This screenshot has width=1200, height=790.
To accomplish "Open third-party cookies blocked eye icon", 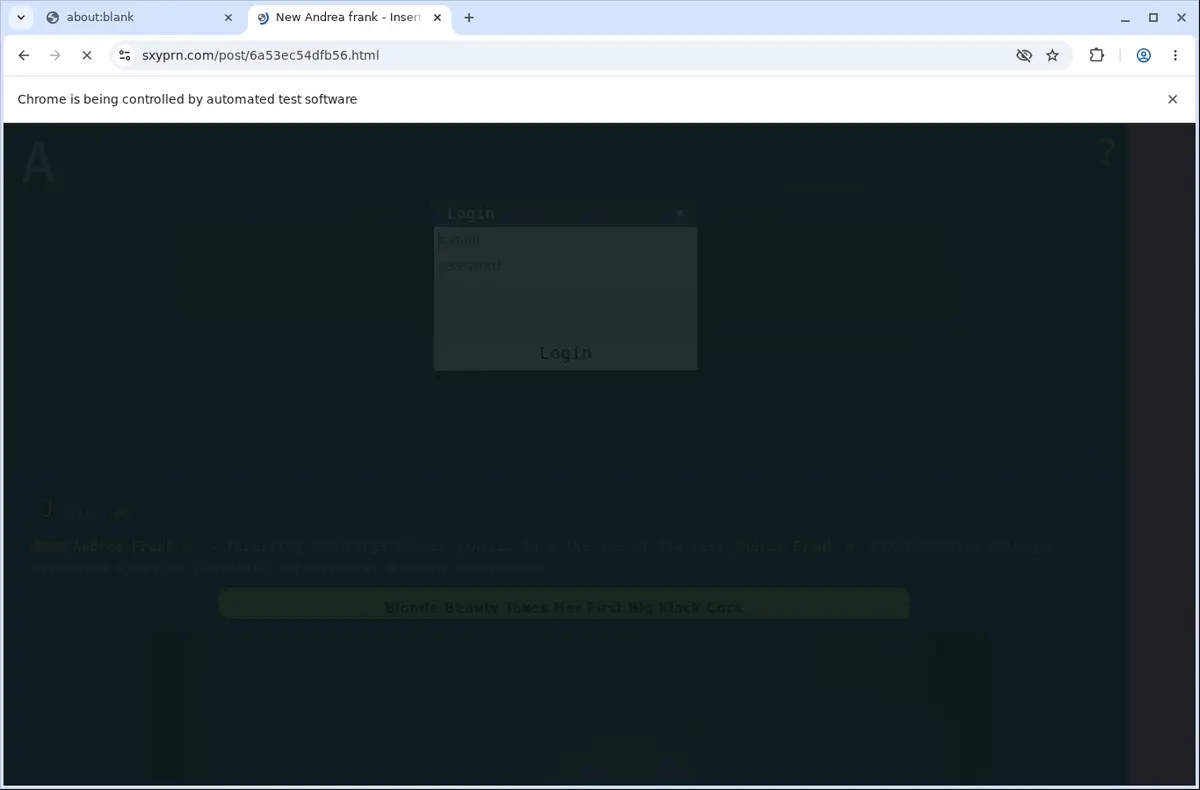I will click(x=1023, y=55).
